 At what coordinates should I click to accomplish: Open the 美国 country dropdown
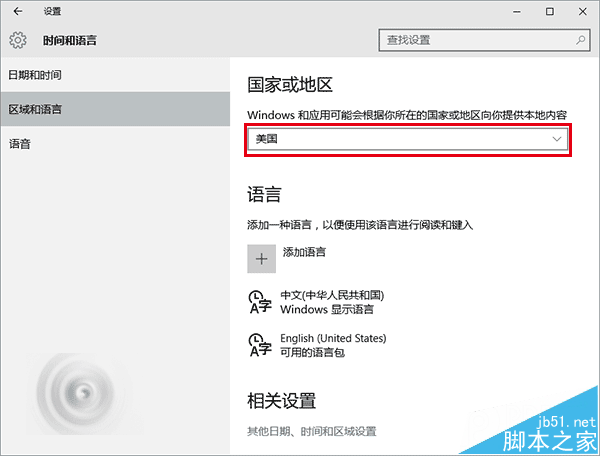[408, 139]
